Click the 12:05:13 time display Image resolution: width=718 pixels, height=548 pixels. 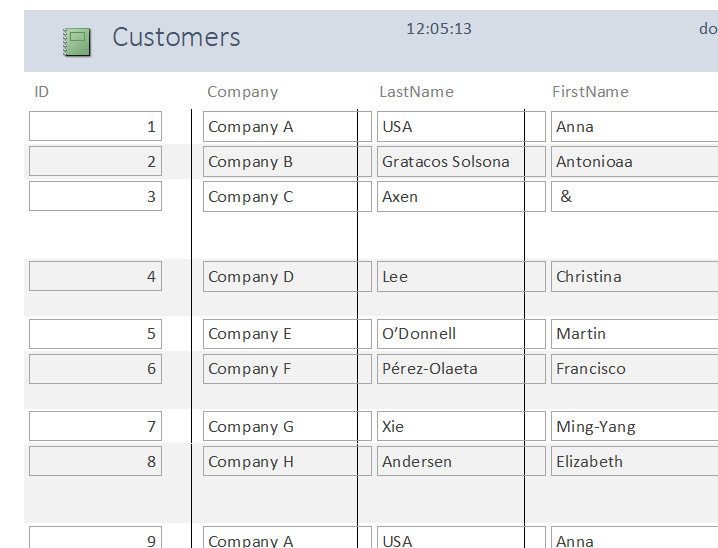coord(438,29)
